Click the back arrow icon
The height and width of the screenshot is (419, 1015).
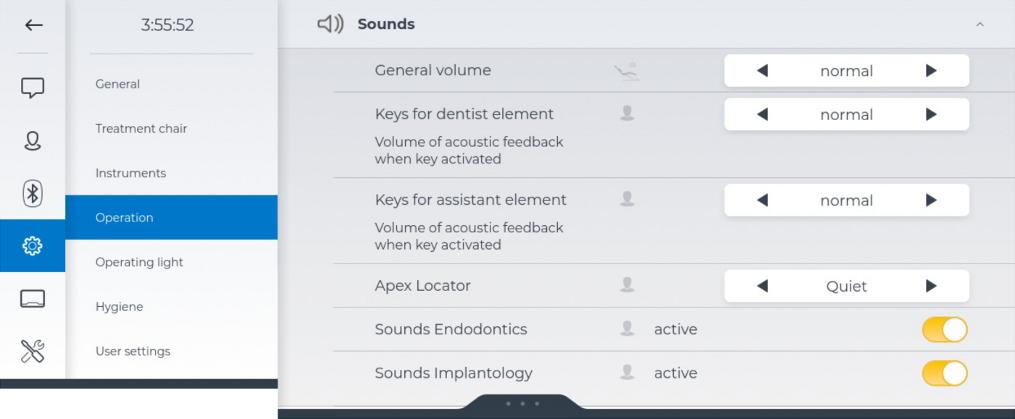[x=33, y=25]
